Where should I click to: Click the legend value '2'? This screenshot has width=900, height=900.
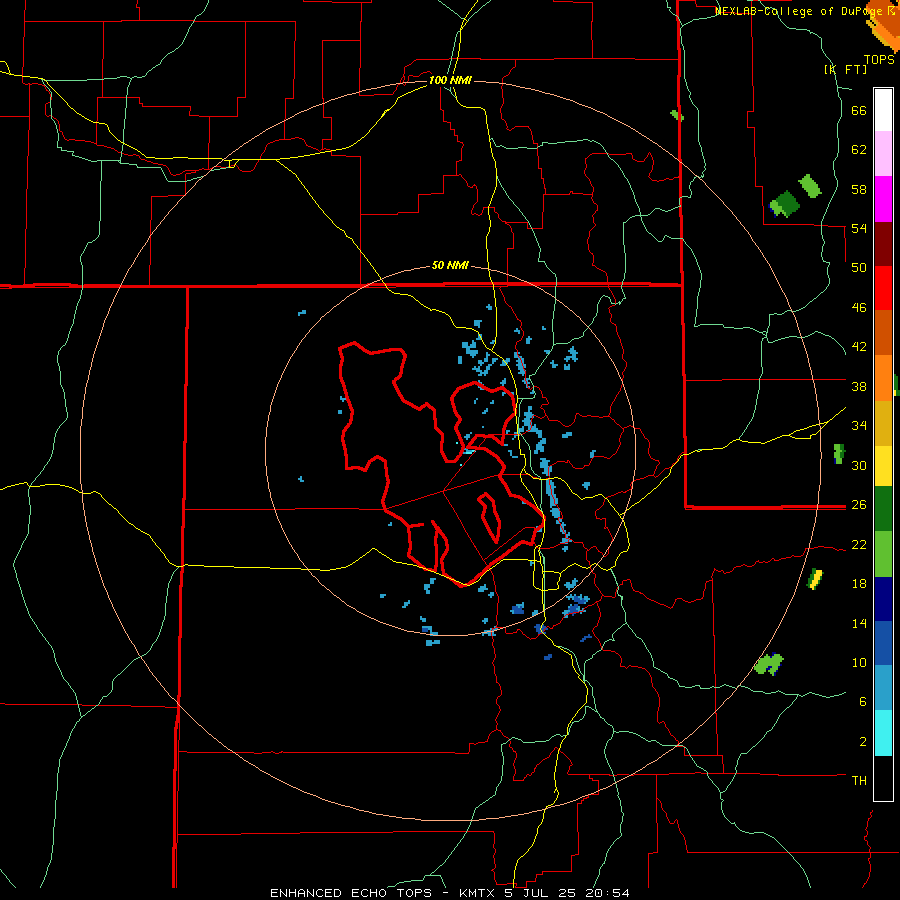(863, 742)
